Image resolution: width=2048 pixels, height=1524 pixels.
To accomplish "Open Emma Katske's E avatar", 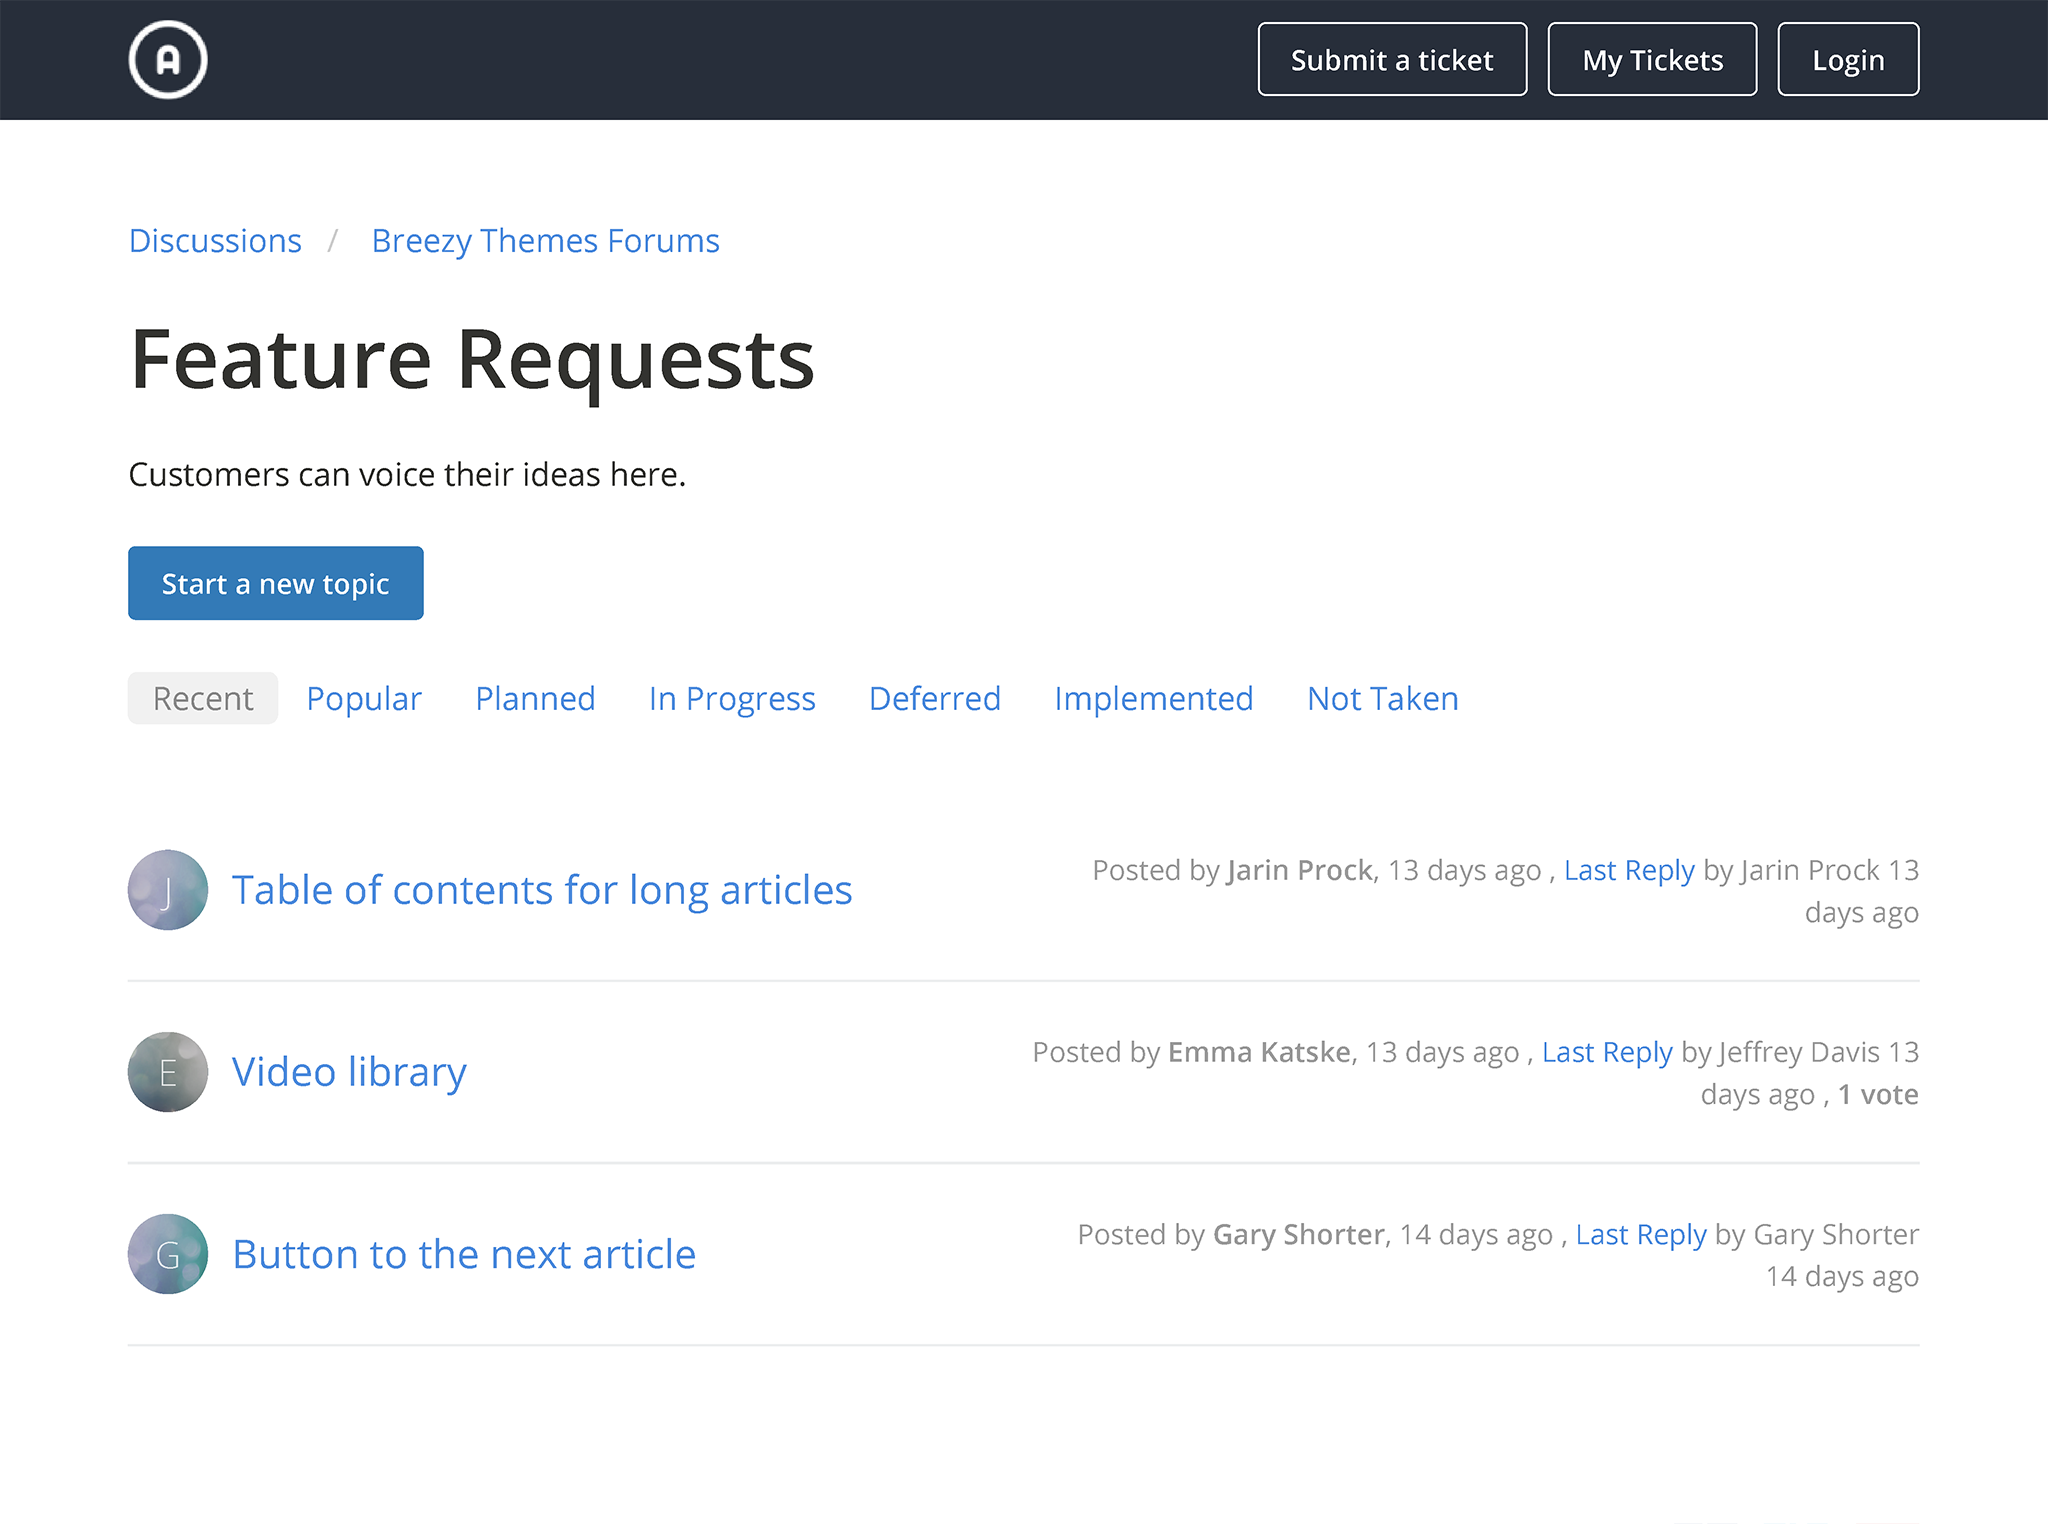I will pos(168,1072).
